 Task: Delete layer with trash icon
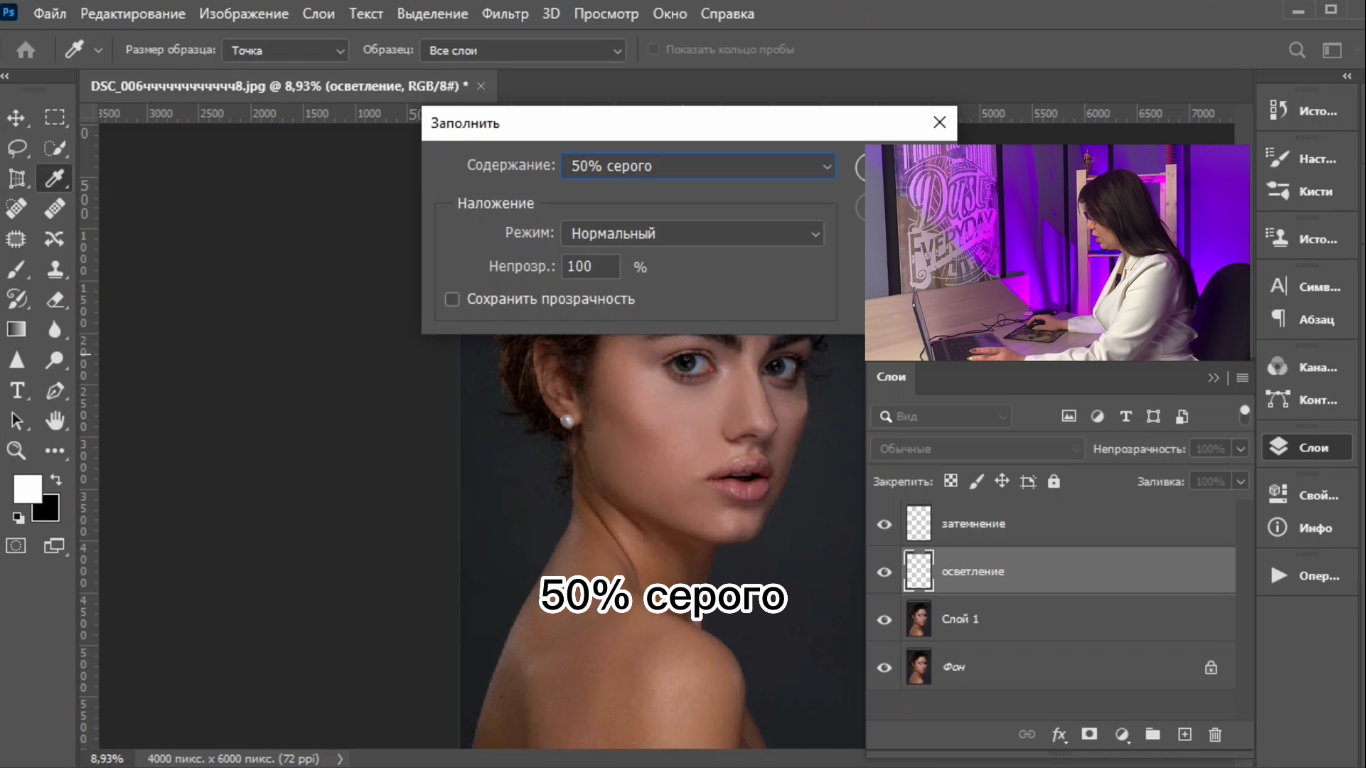(1216, 734)
